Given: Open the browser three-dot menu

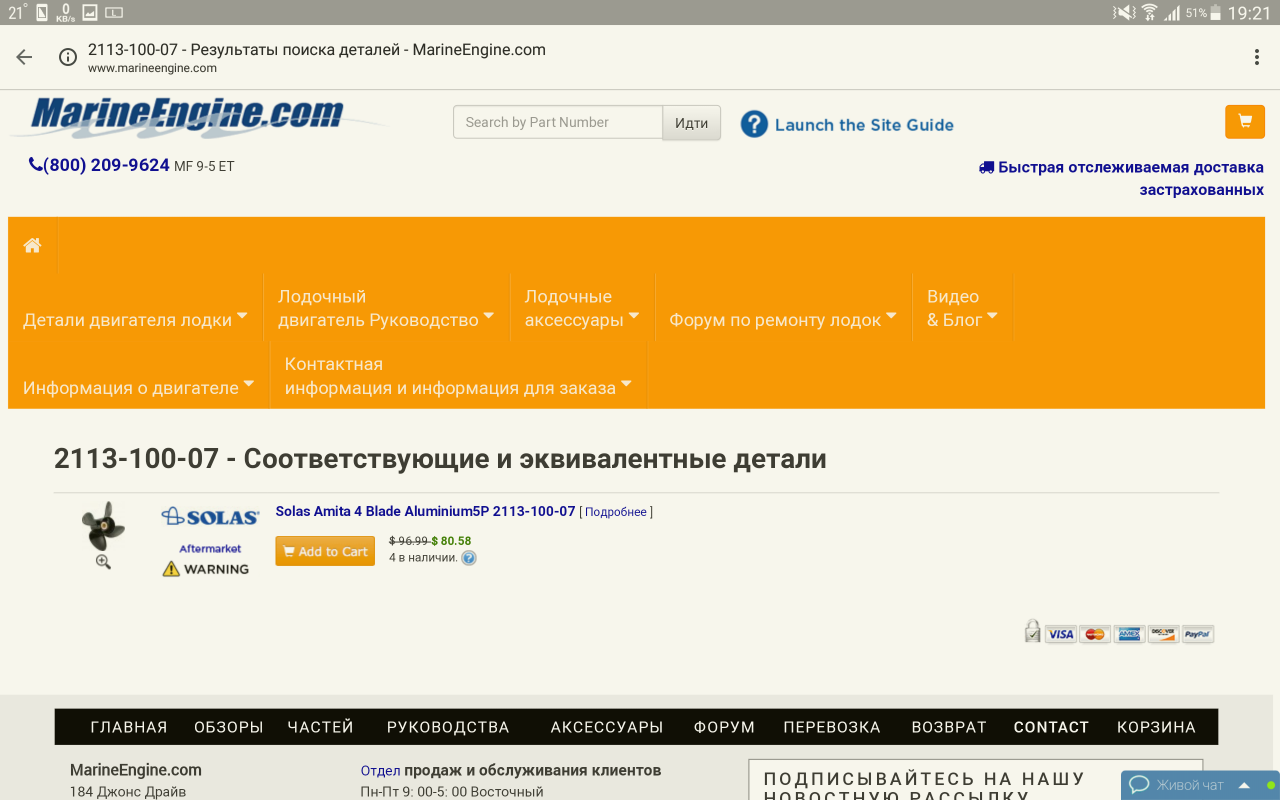Looking at the screenshot, I should (x=1256, y=58).
